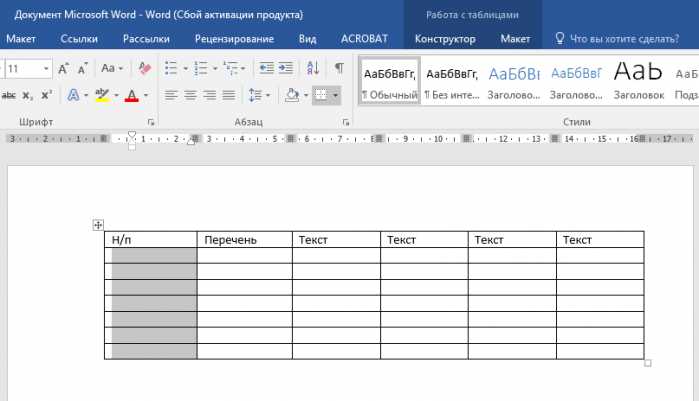Align text to the right
The height and width of the screenshot is (401, 699).
point(210,95)
